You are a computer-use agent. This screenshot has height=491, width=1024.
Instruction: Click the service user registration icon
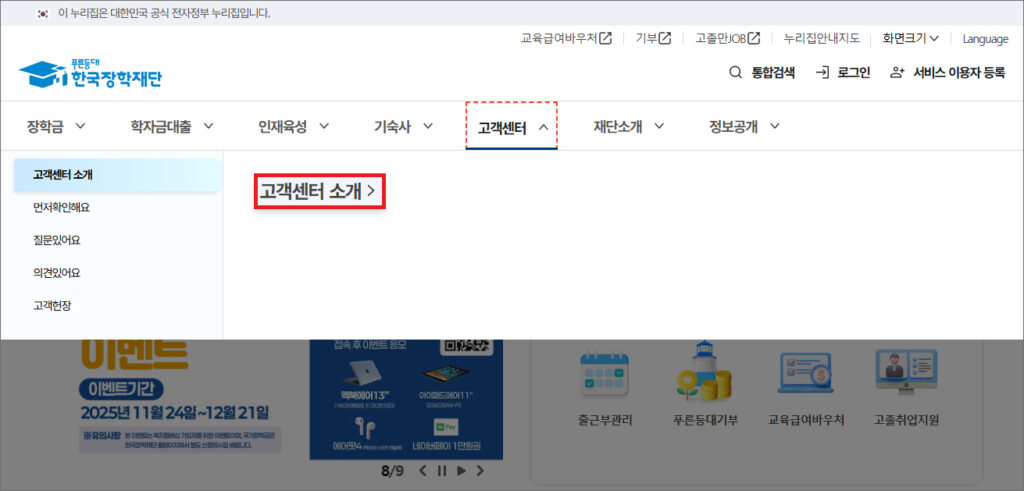coord(897,72)
